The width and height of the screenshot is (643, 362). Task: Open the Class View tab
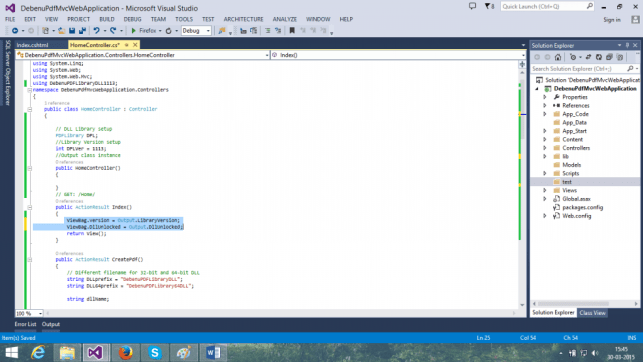[x=593, y=313]
